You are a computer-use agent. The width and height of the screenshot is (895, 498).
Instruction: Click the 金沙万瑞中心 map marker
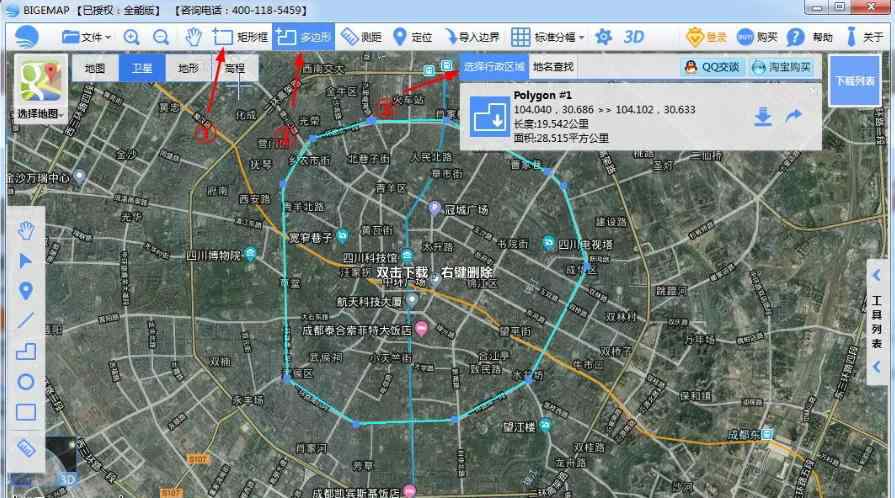click(x=79, y=176)
